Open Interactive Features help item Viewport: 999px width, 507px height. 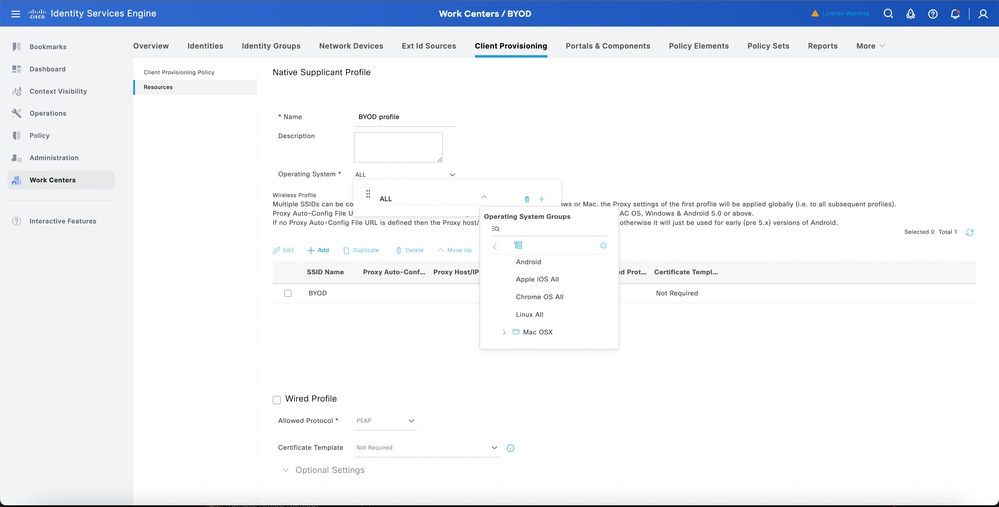tap(61, 221)
